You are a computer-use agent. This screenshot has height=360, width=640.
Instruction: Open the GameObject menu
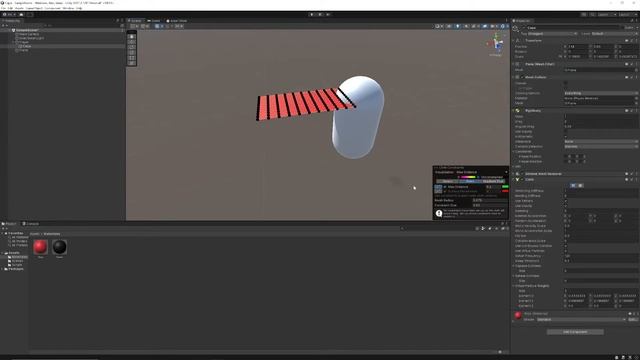pyautogui.click(x=34, y=8)
